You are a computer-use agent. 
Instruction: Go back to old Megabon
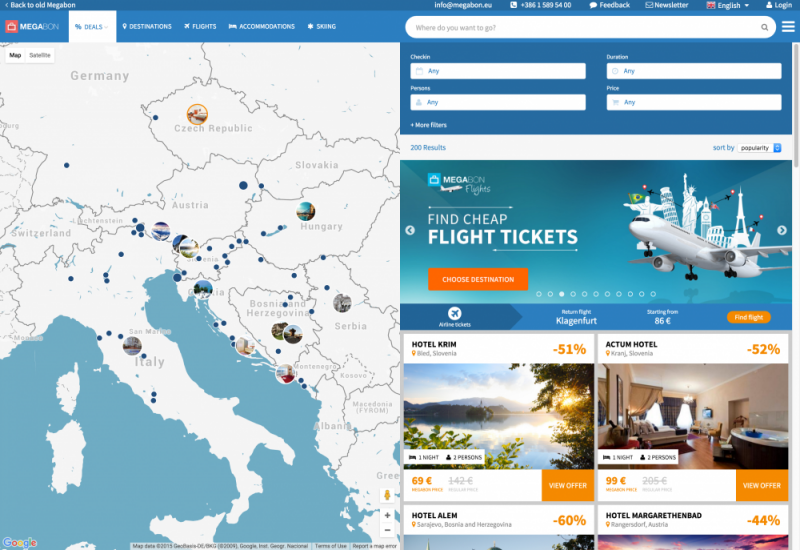40,5
